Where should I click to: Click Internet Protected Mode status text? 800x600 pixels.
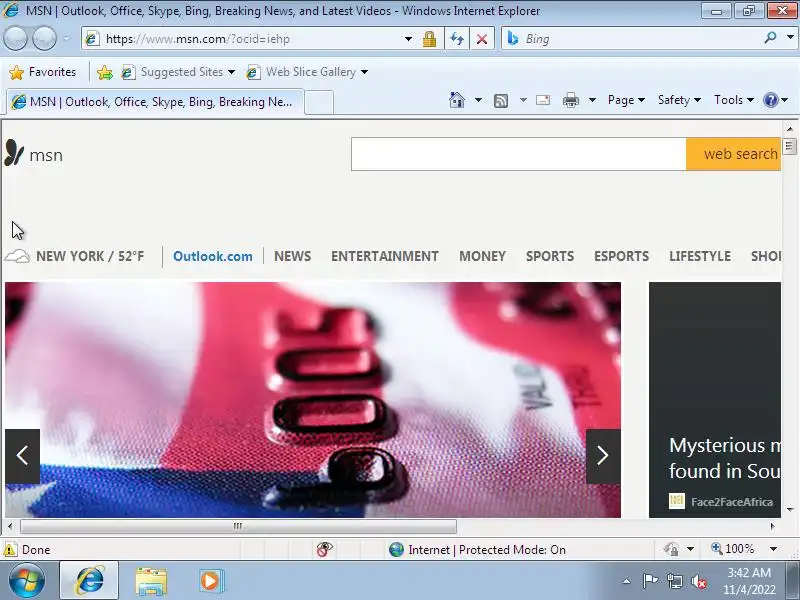coord(487,549)
